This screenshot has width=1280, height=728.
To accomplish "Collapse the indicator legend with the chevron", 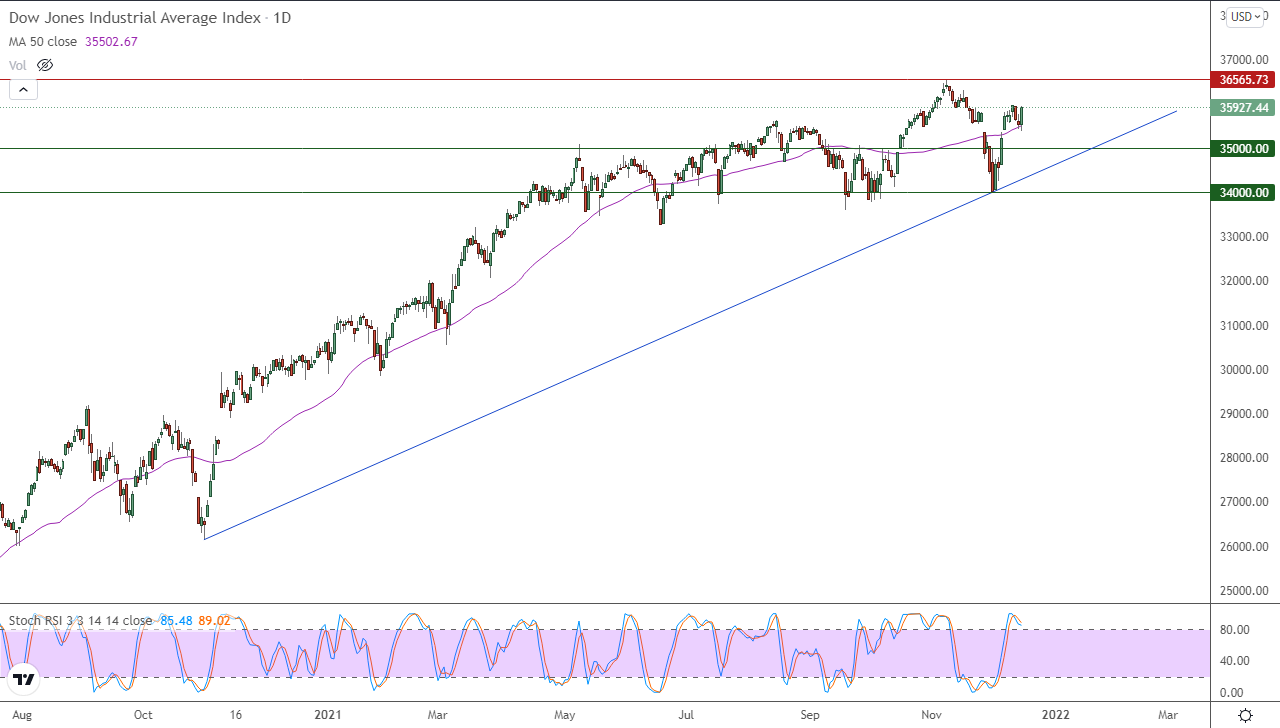I will point(23,89).
